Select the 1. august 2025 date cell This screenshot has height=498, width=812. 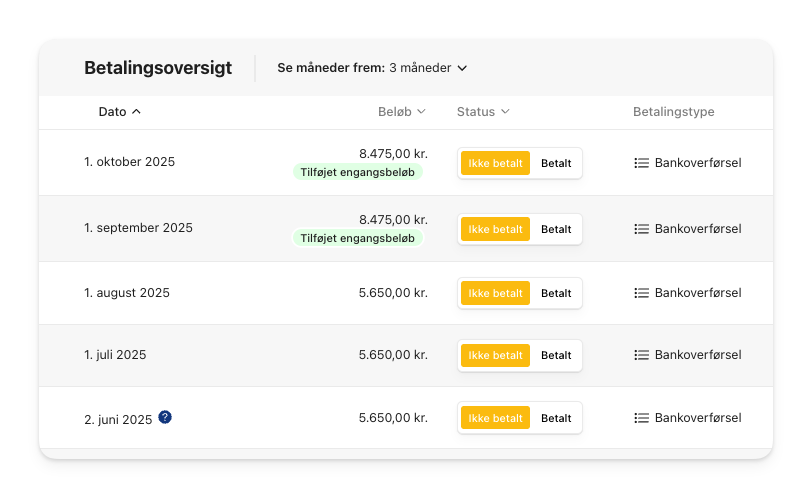point(127,293)
